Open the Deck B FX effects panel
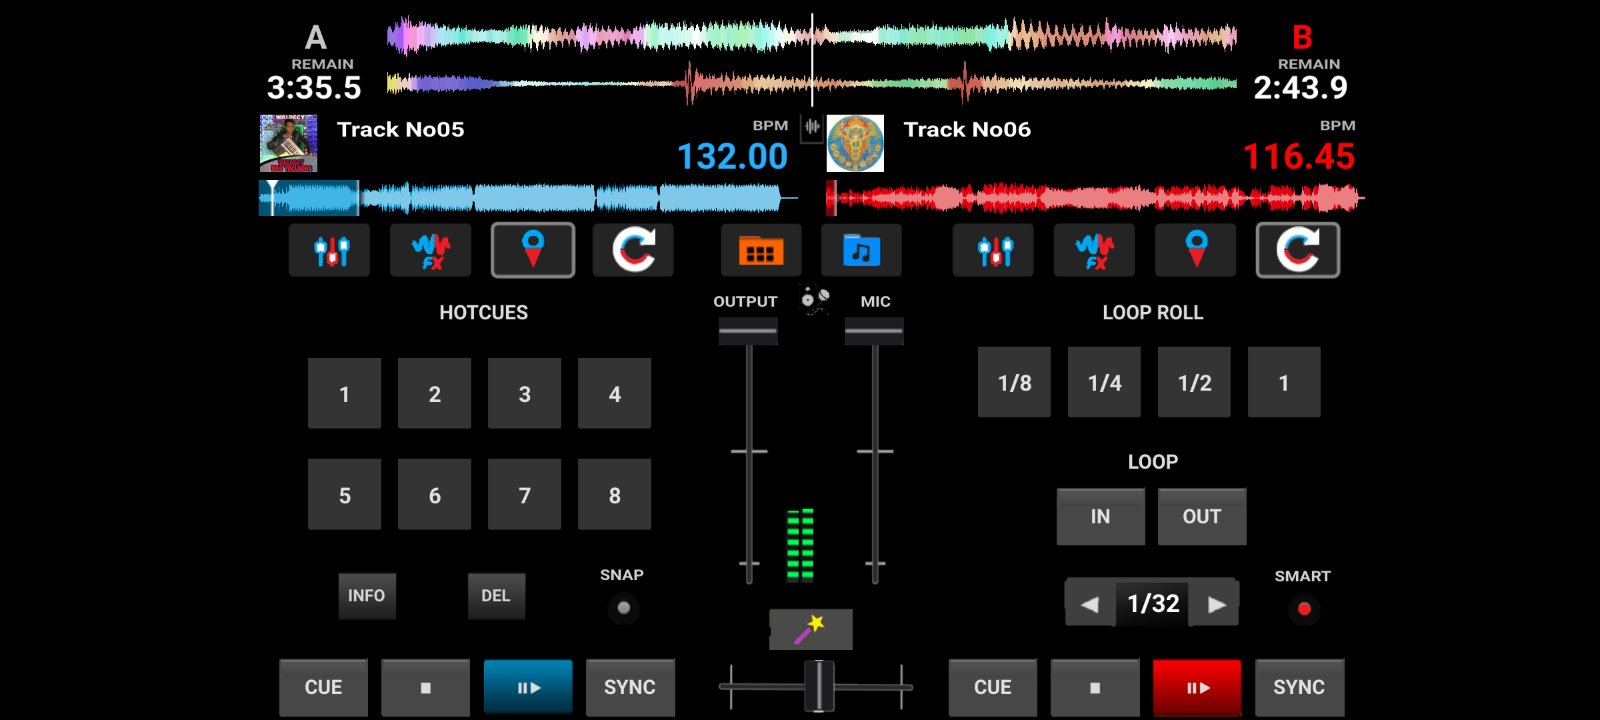Image resolution: width=1600 pixels, height=720 pixels. [1094, 250]
